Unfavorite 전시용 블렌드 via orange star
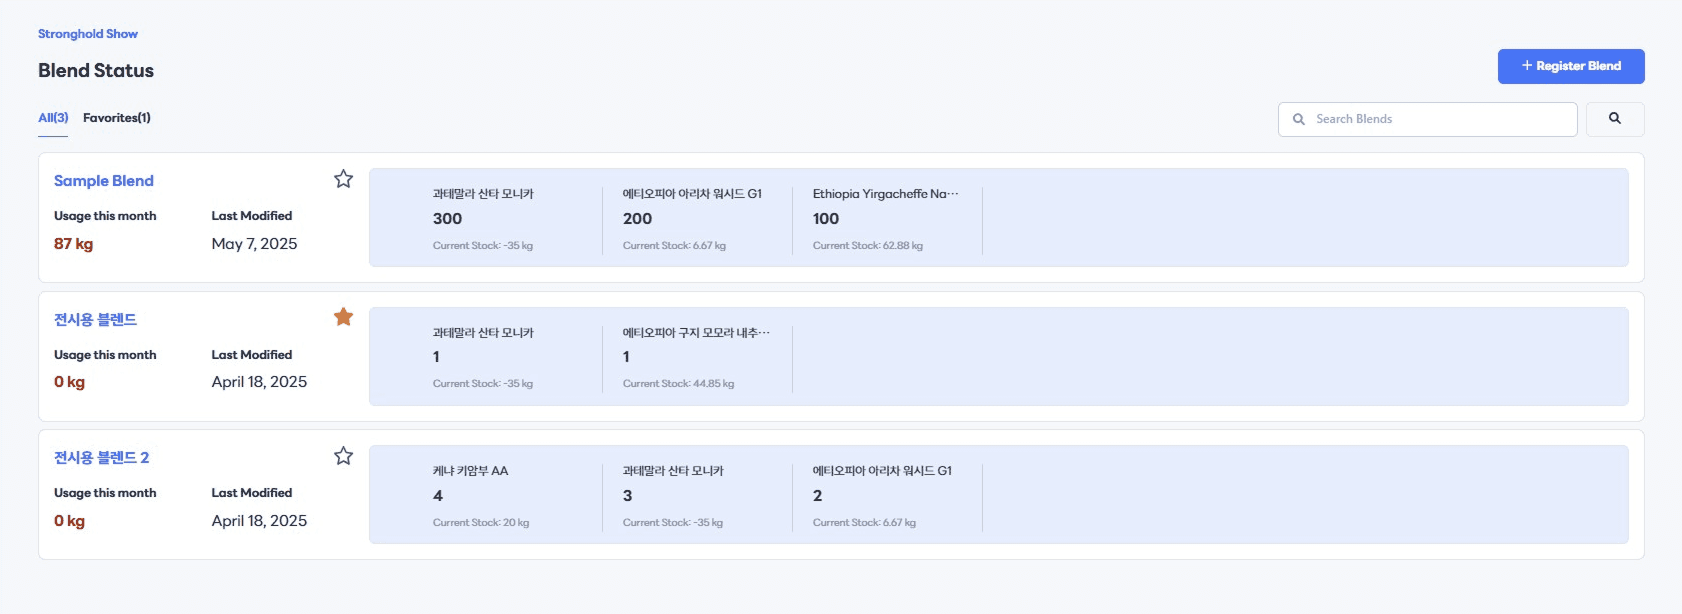Screen dimensions: 1682x614 pos(343,317)
